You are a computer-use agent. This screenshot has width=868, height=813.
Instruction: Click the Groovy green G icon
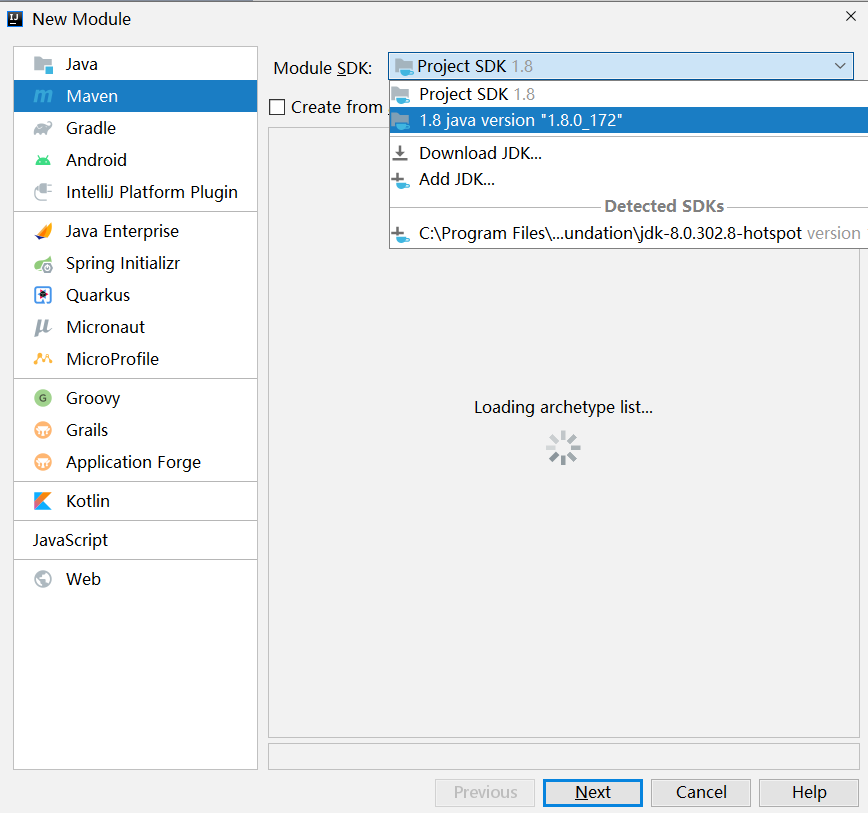coord(43,398)
